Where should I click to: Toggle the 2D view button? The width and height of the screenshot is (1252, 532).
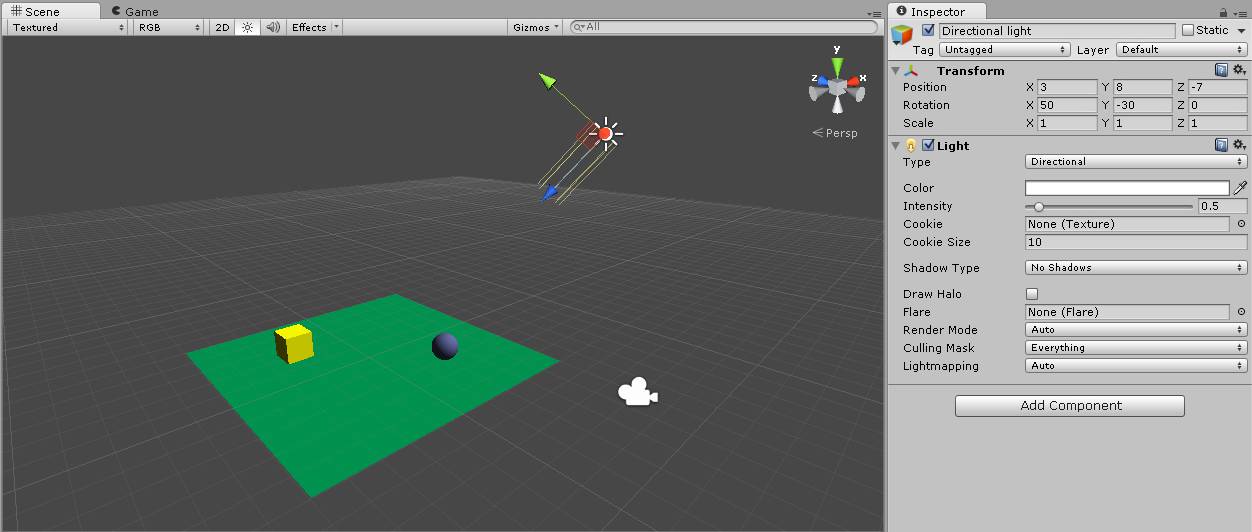[x=222, y=27]
